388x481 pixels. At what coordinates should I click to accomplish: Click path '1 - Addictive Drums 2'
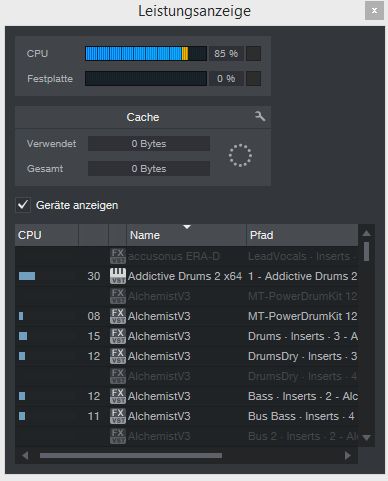coord(303,276)
